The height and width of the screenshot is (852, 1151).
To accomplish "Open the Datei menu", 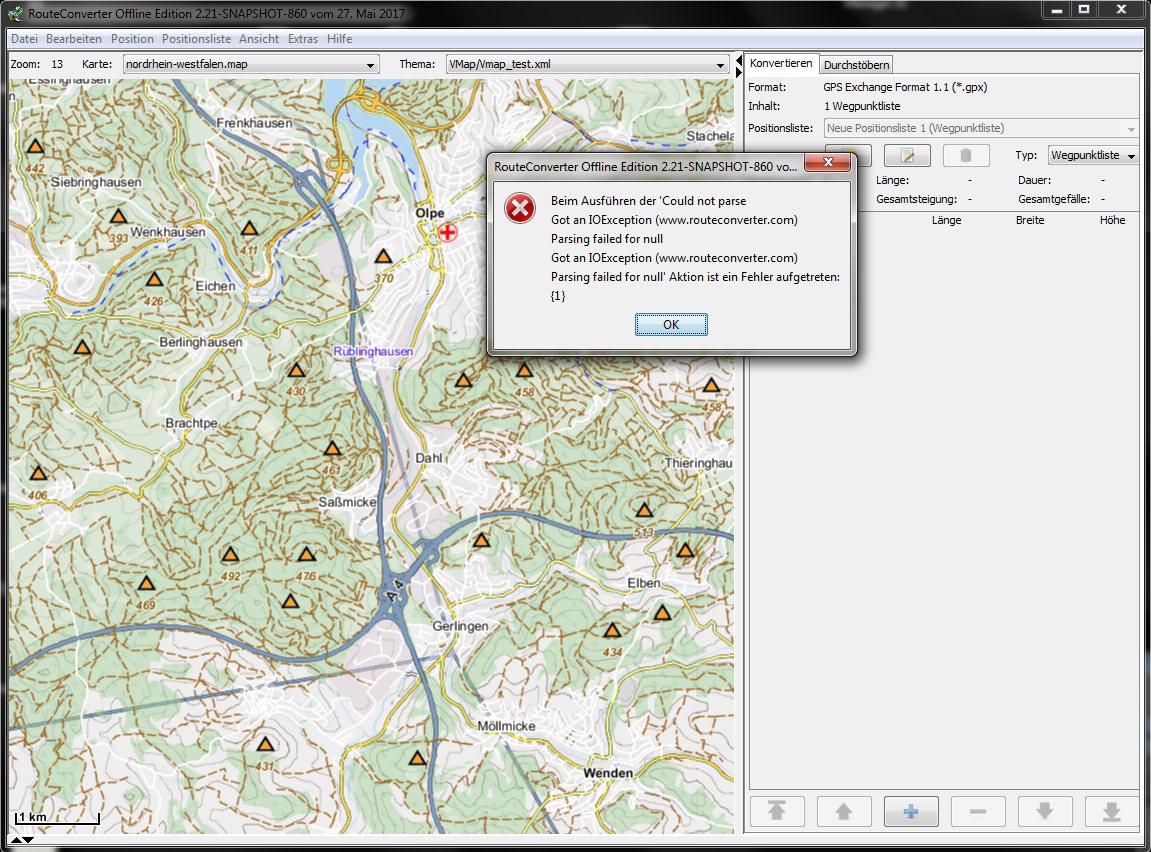I will coord(24,39).
